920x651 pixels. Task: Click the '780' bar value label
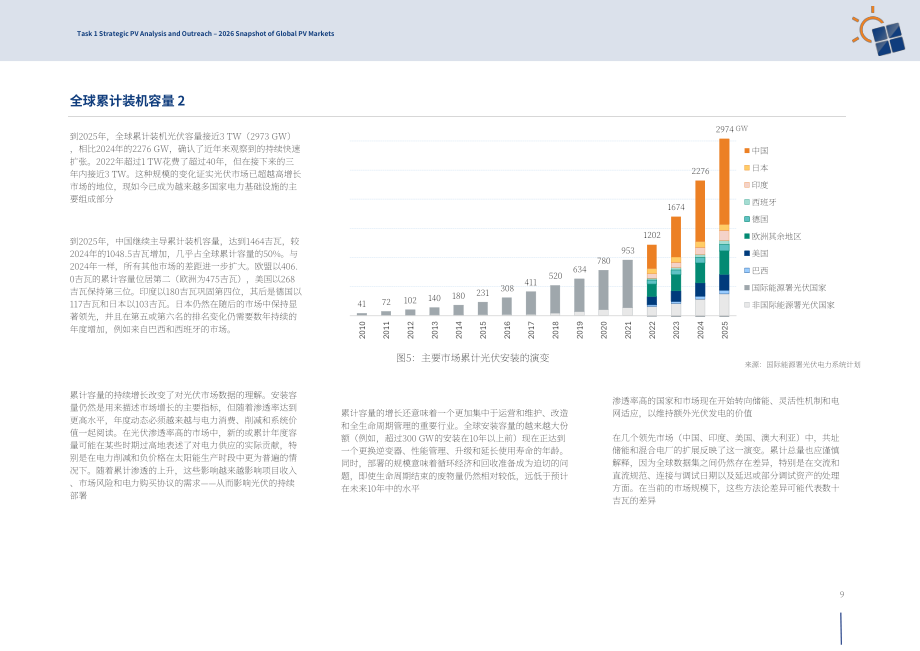pos(603,261)
